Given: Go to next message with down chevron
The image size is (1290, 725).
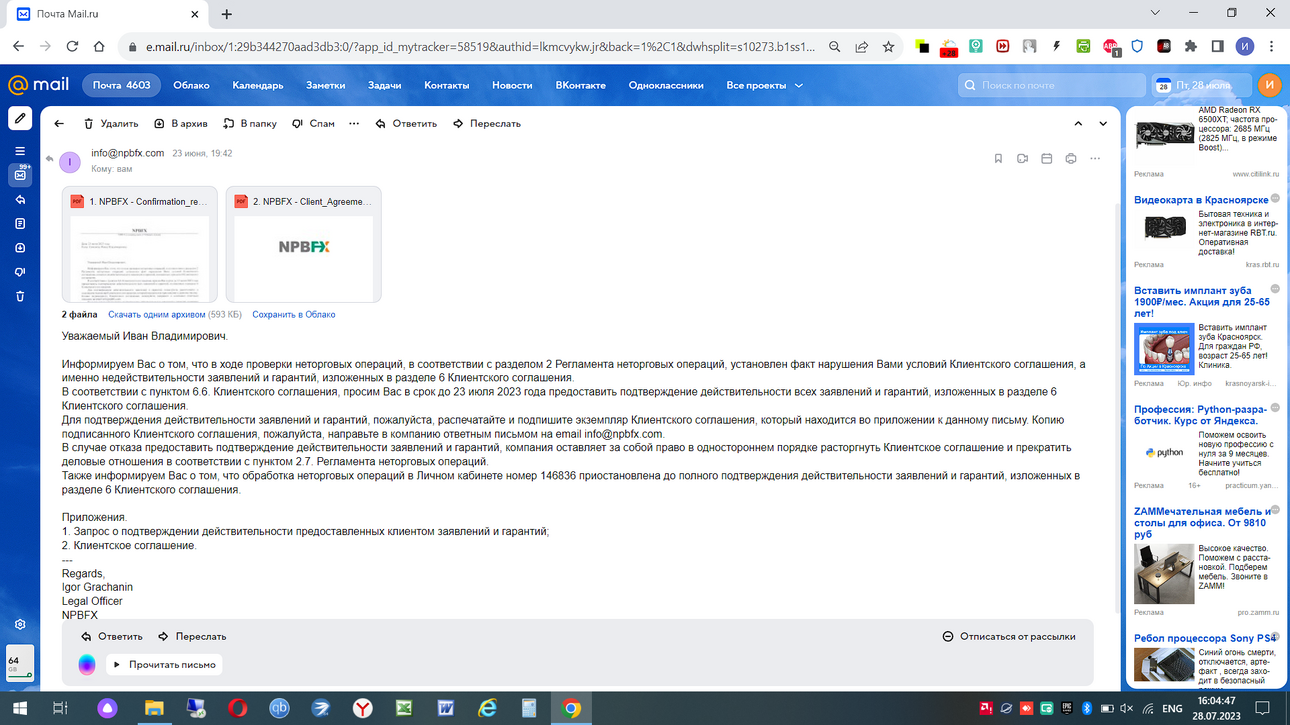Looking at the screenshot, I should (1103, 124).
